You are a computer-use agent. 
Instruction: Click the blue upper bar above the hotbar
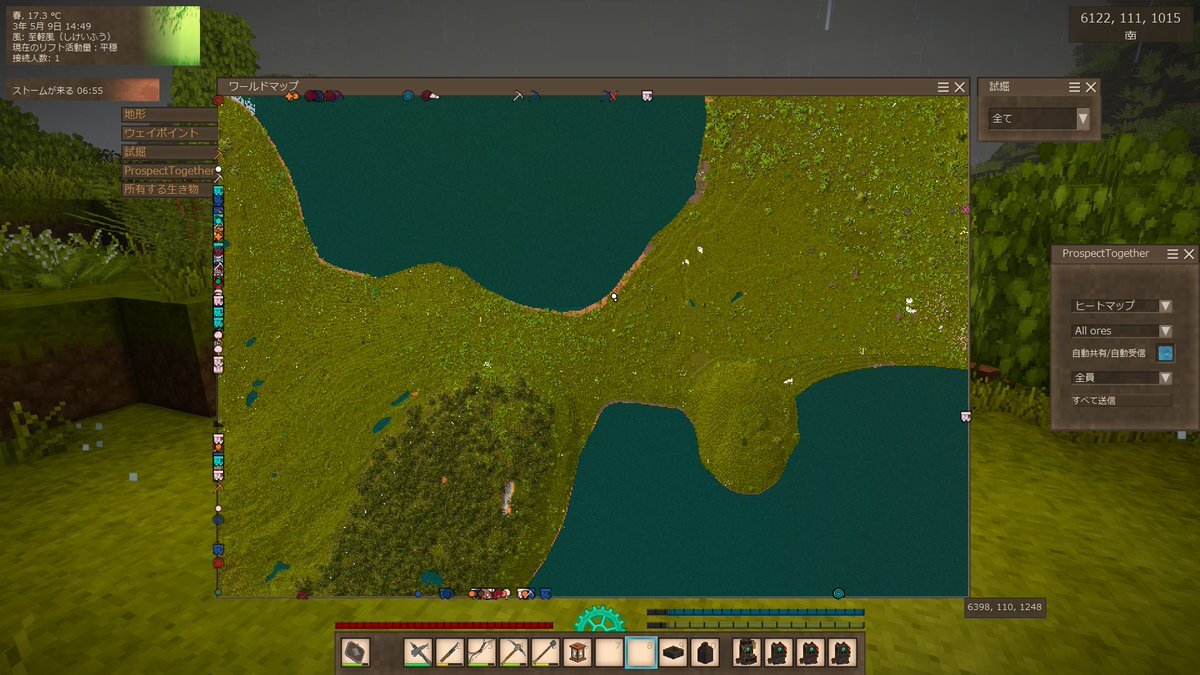756,612
